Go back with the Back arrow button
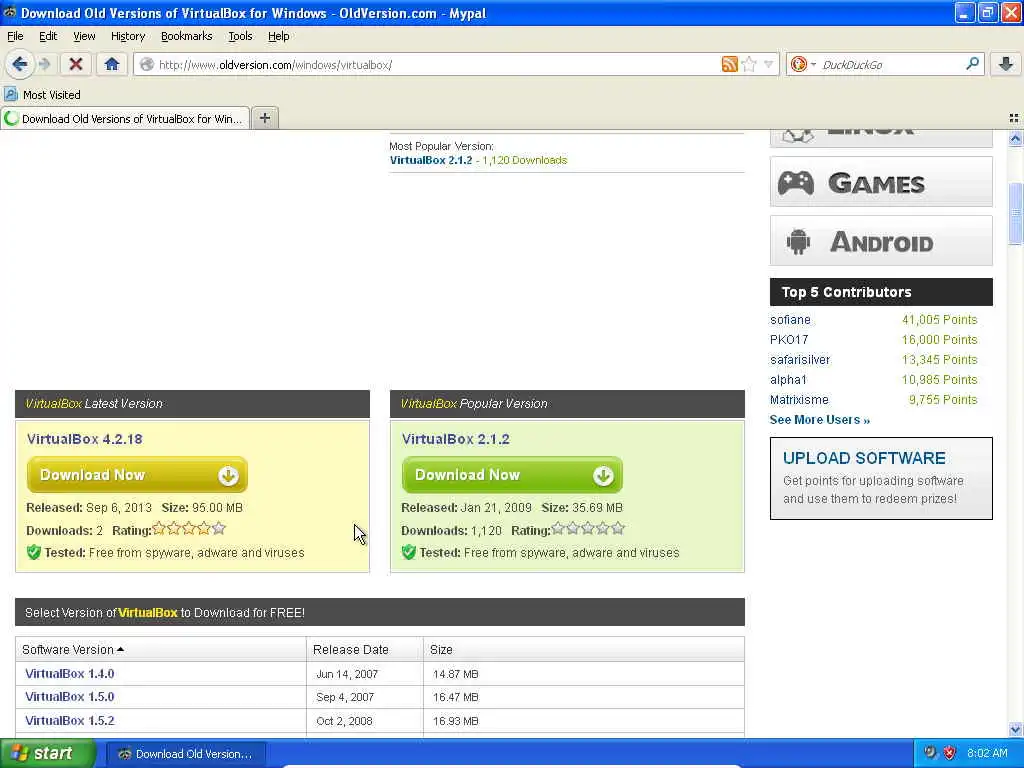This screenshot has width=1024, height=768. tap(20, 64)
